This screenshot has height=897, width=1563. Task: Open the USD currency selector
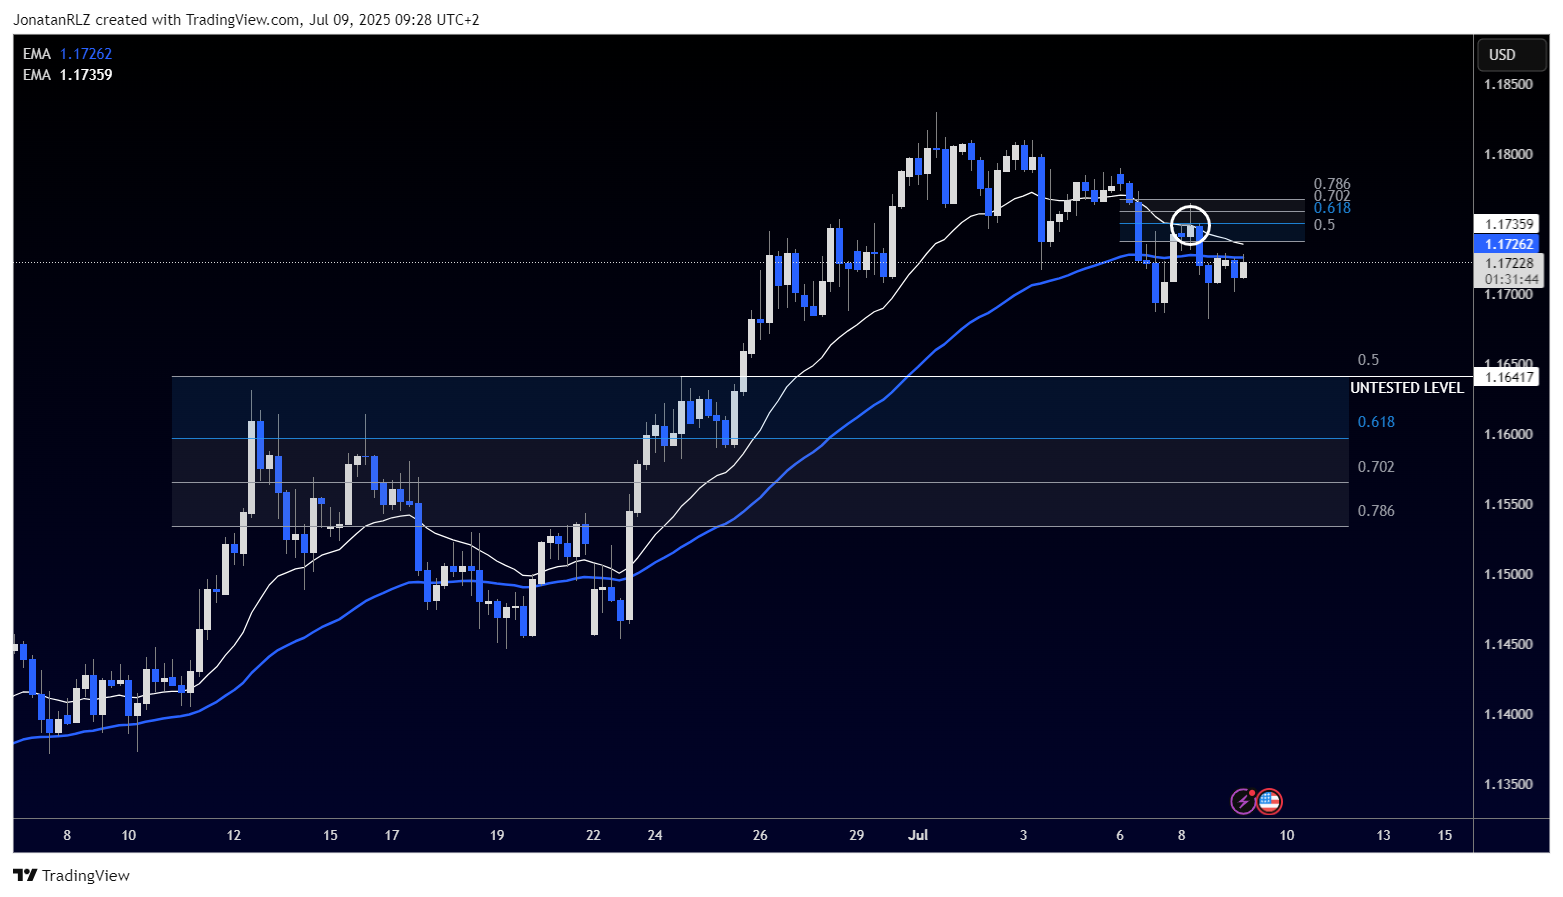click(1512, 55)
